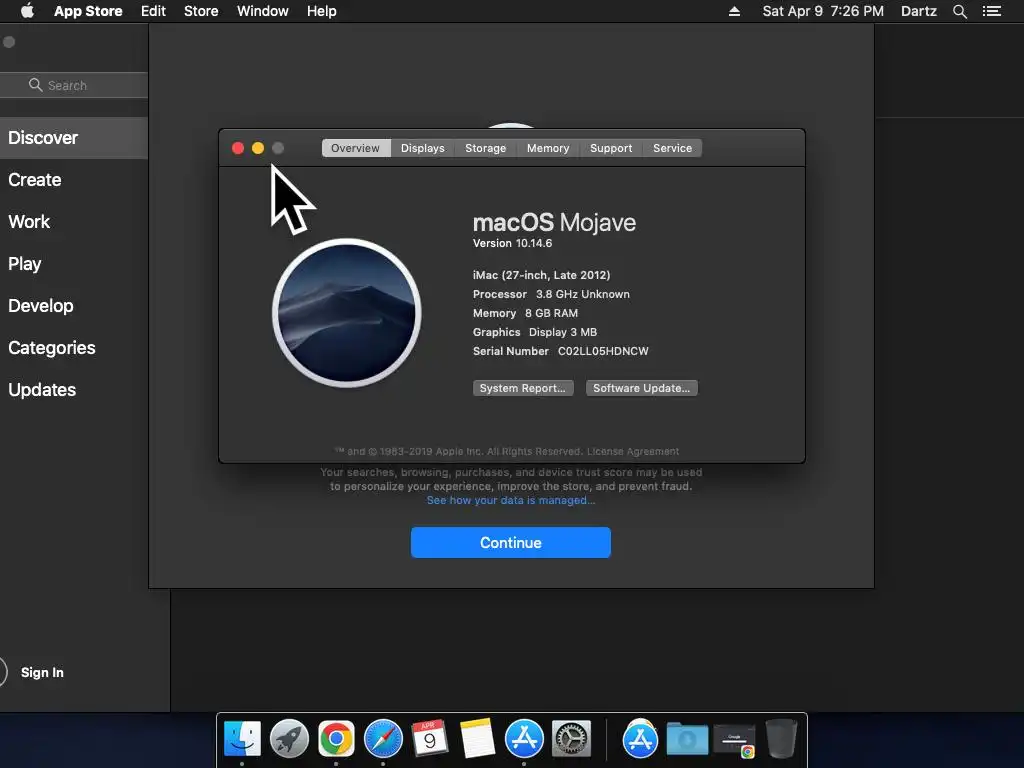Open the Help menu

click(x=322, y=11)
